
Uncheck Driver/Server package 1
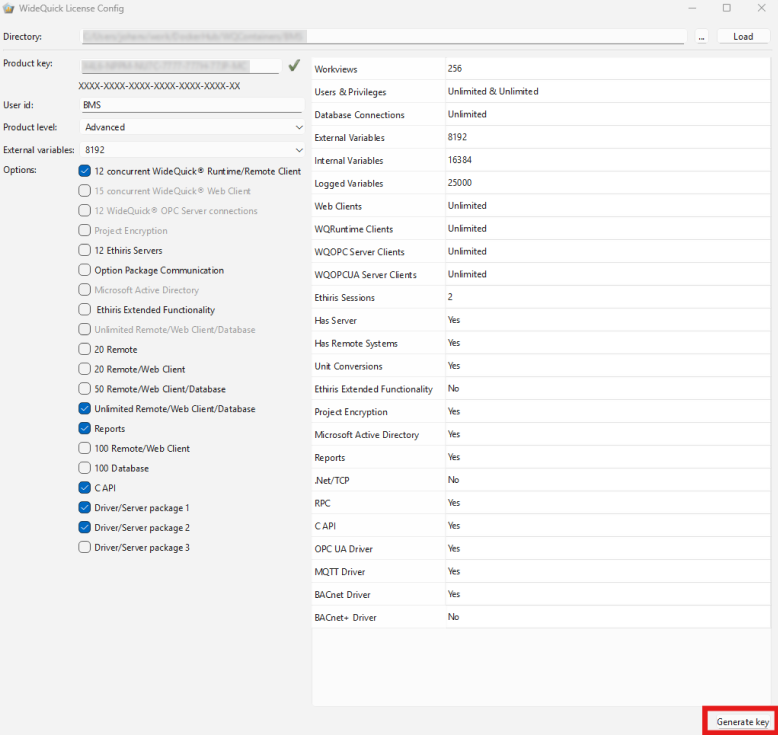[84, 508]
